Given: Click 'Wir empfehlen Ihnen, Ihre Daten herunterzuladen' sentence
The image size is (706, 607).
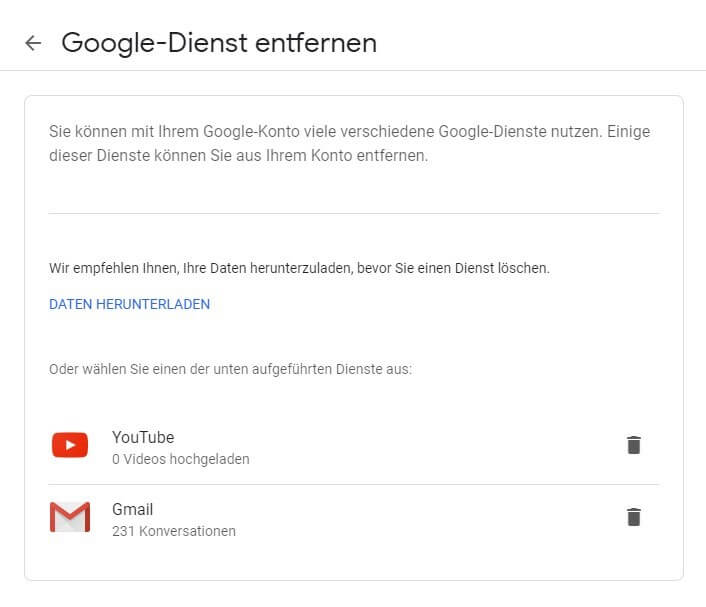Looking at the screenshot, I should pyautogui.click(x=299, y=268).
